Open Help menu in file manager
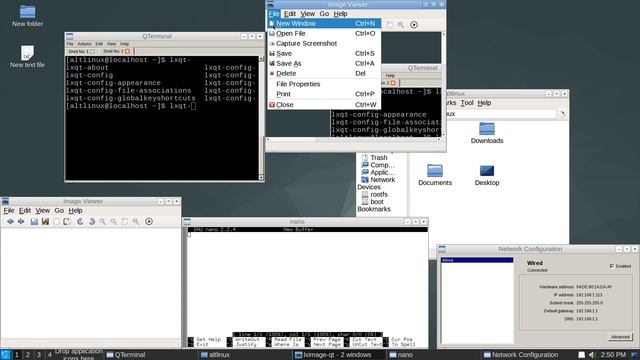The height and width of the screenshot is (360, 640). click(x=484, y=103)
